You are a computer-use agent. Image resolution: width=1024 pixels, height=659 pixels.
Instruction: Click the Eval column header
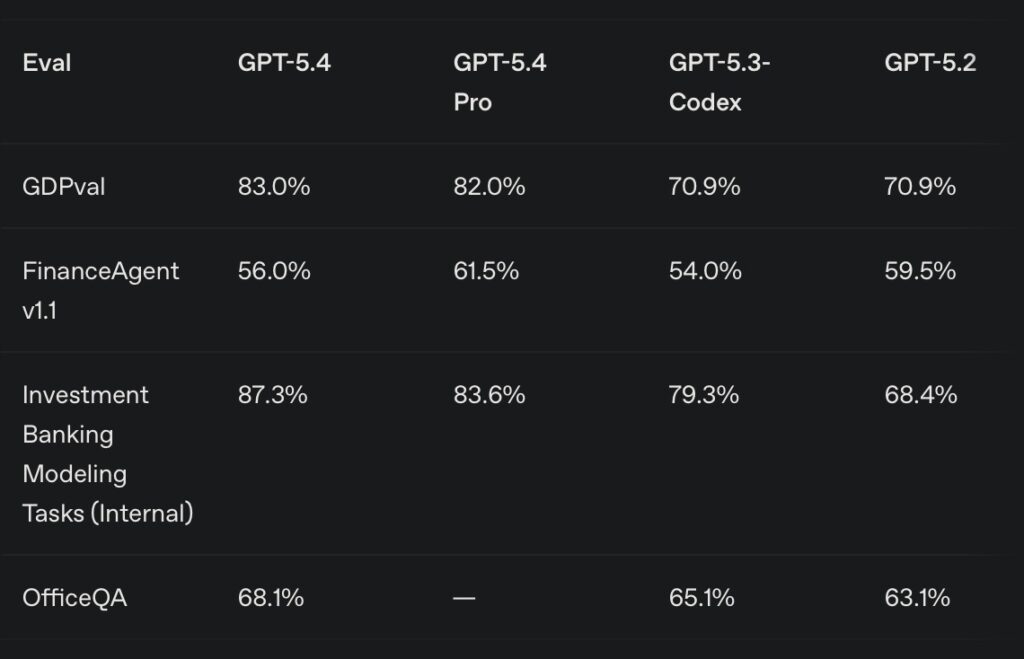(47, 63)
